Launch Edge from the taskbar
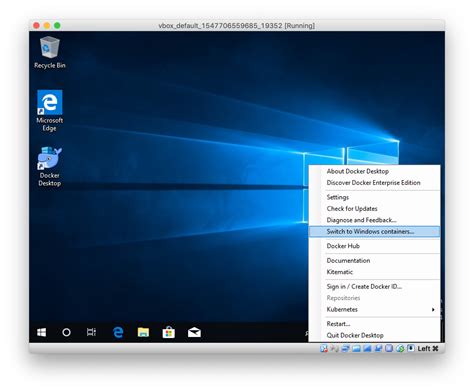The width and height of the screenshot is (474, 392). [x=118, y=332]
